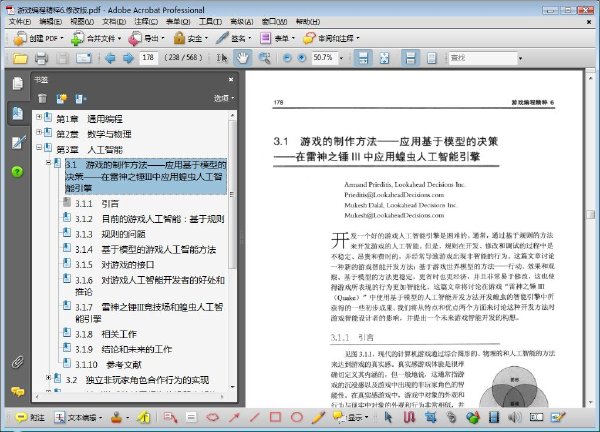The width and height of the screenshot is (600, 432).
Task: Click the green help icon in sidebar
Action: click(x=18, y=172)
